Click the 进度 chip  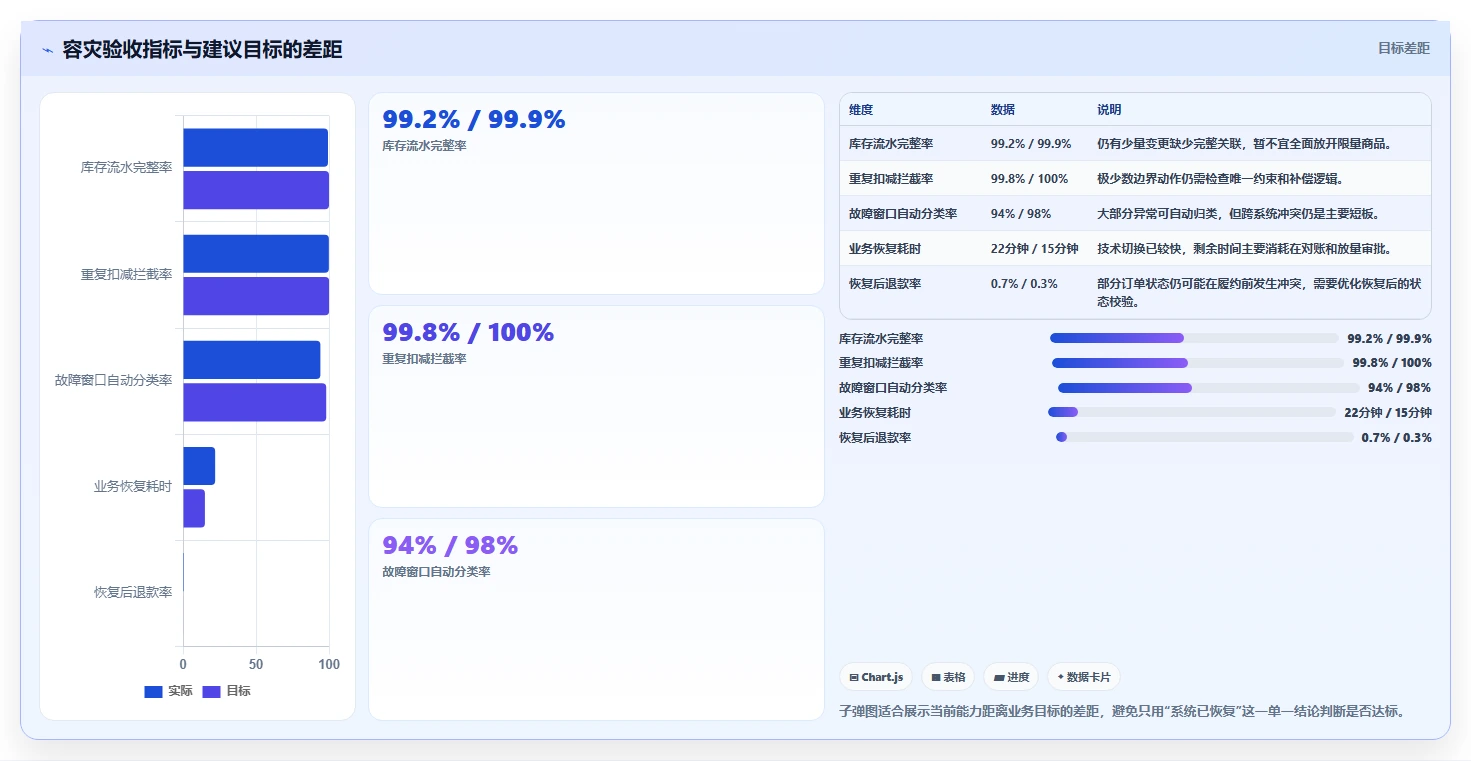(1011, 677)
